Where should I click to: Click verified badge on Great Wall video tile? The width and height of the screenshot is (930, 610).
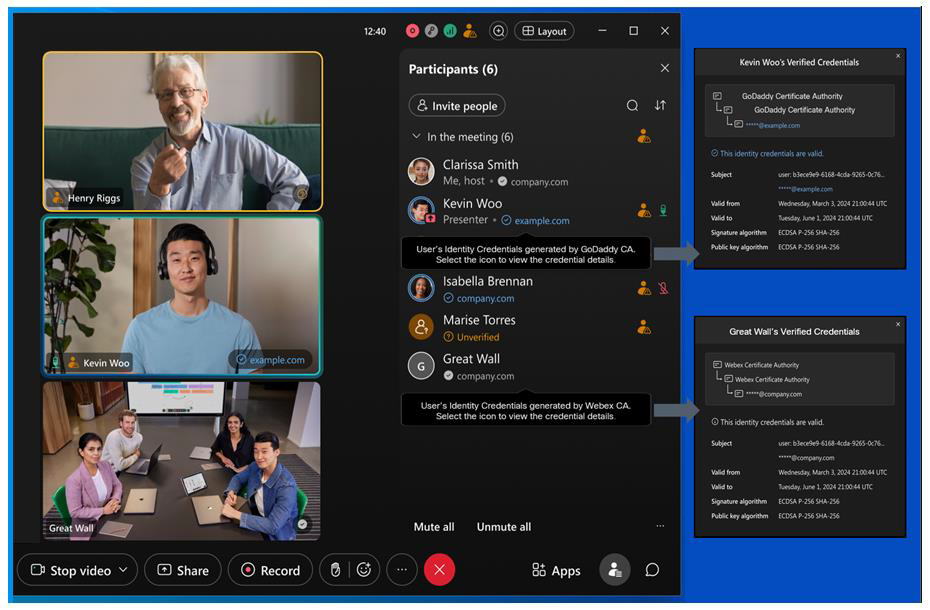(x=302, y=524)
